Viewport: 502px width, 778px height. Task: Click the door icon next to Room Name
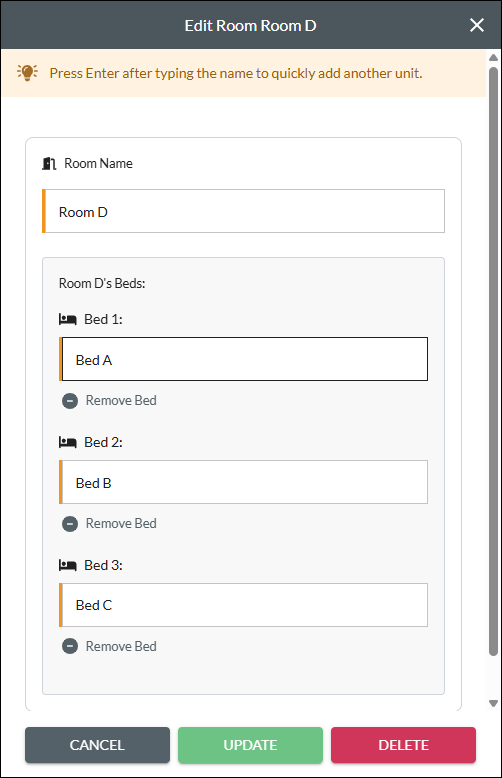click(x=49, y=163)
